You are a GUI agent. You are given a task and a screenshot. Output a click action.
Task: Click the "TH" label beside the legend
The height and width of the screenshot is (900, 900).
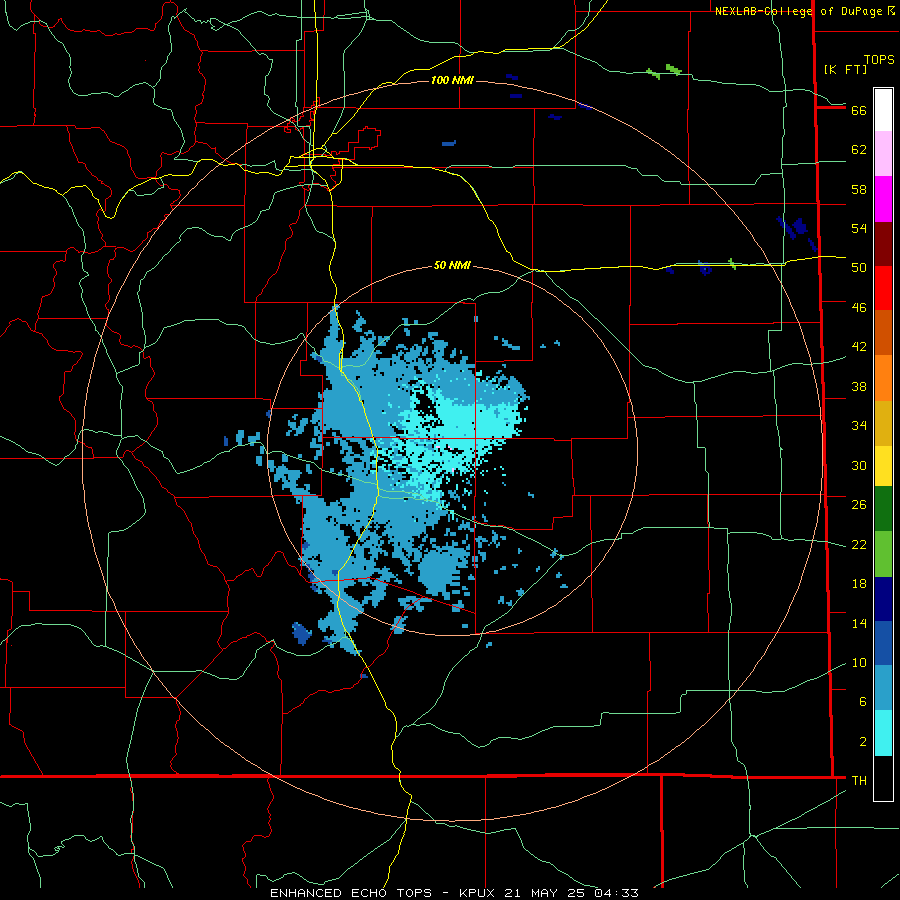pyautogui.click(x=859, y=780)
